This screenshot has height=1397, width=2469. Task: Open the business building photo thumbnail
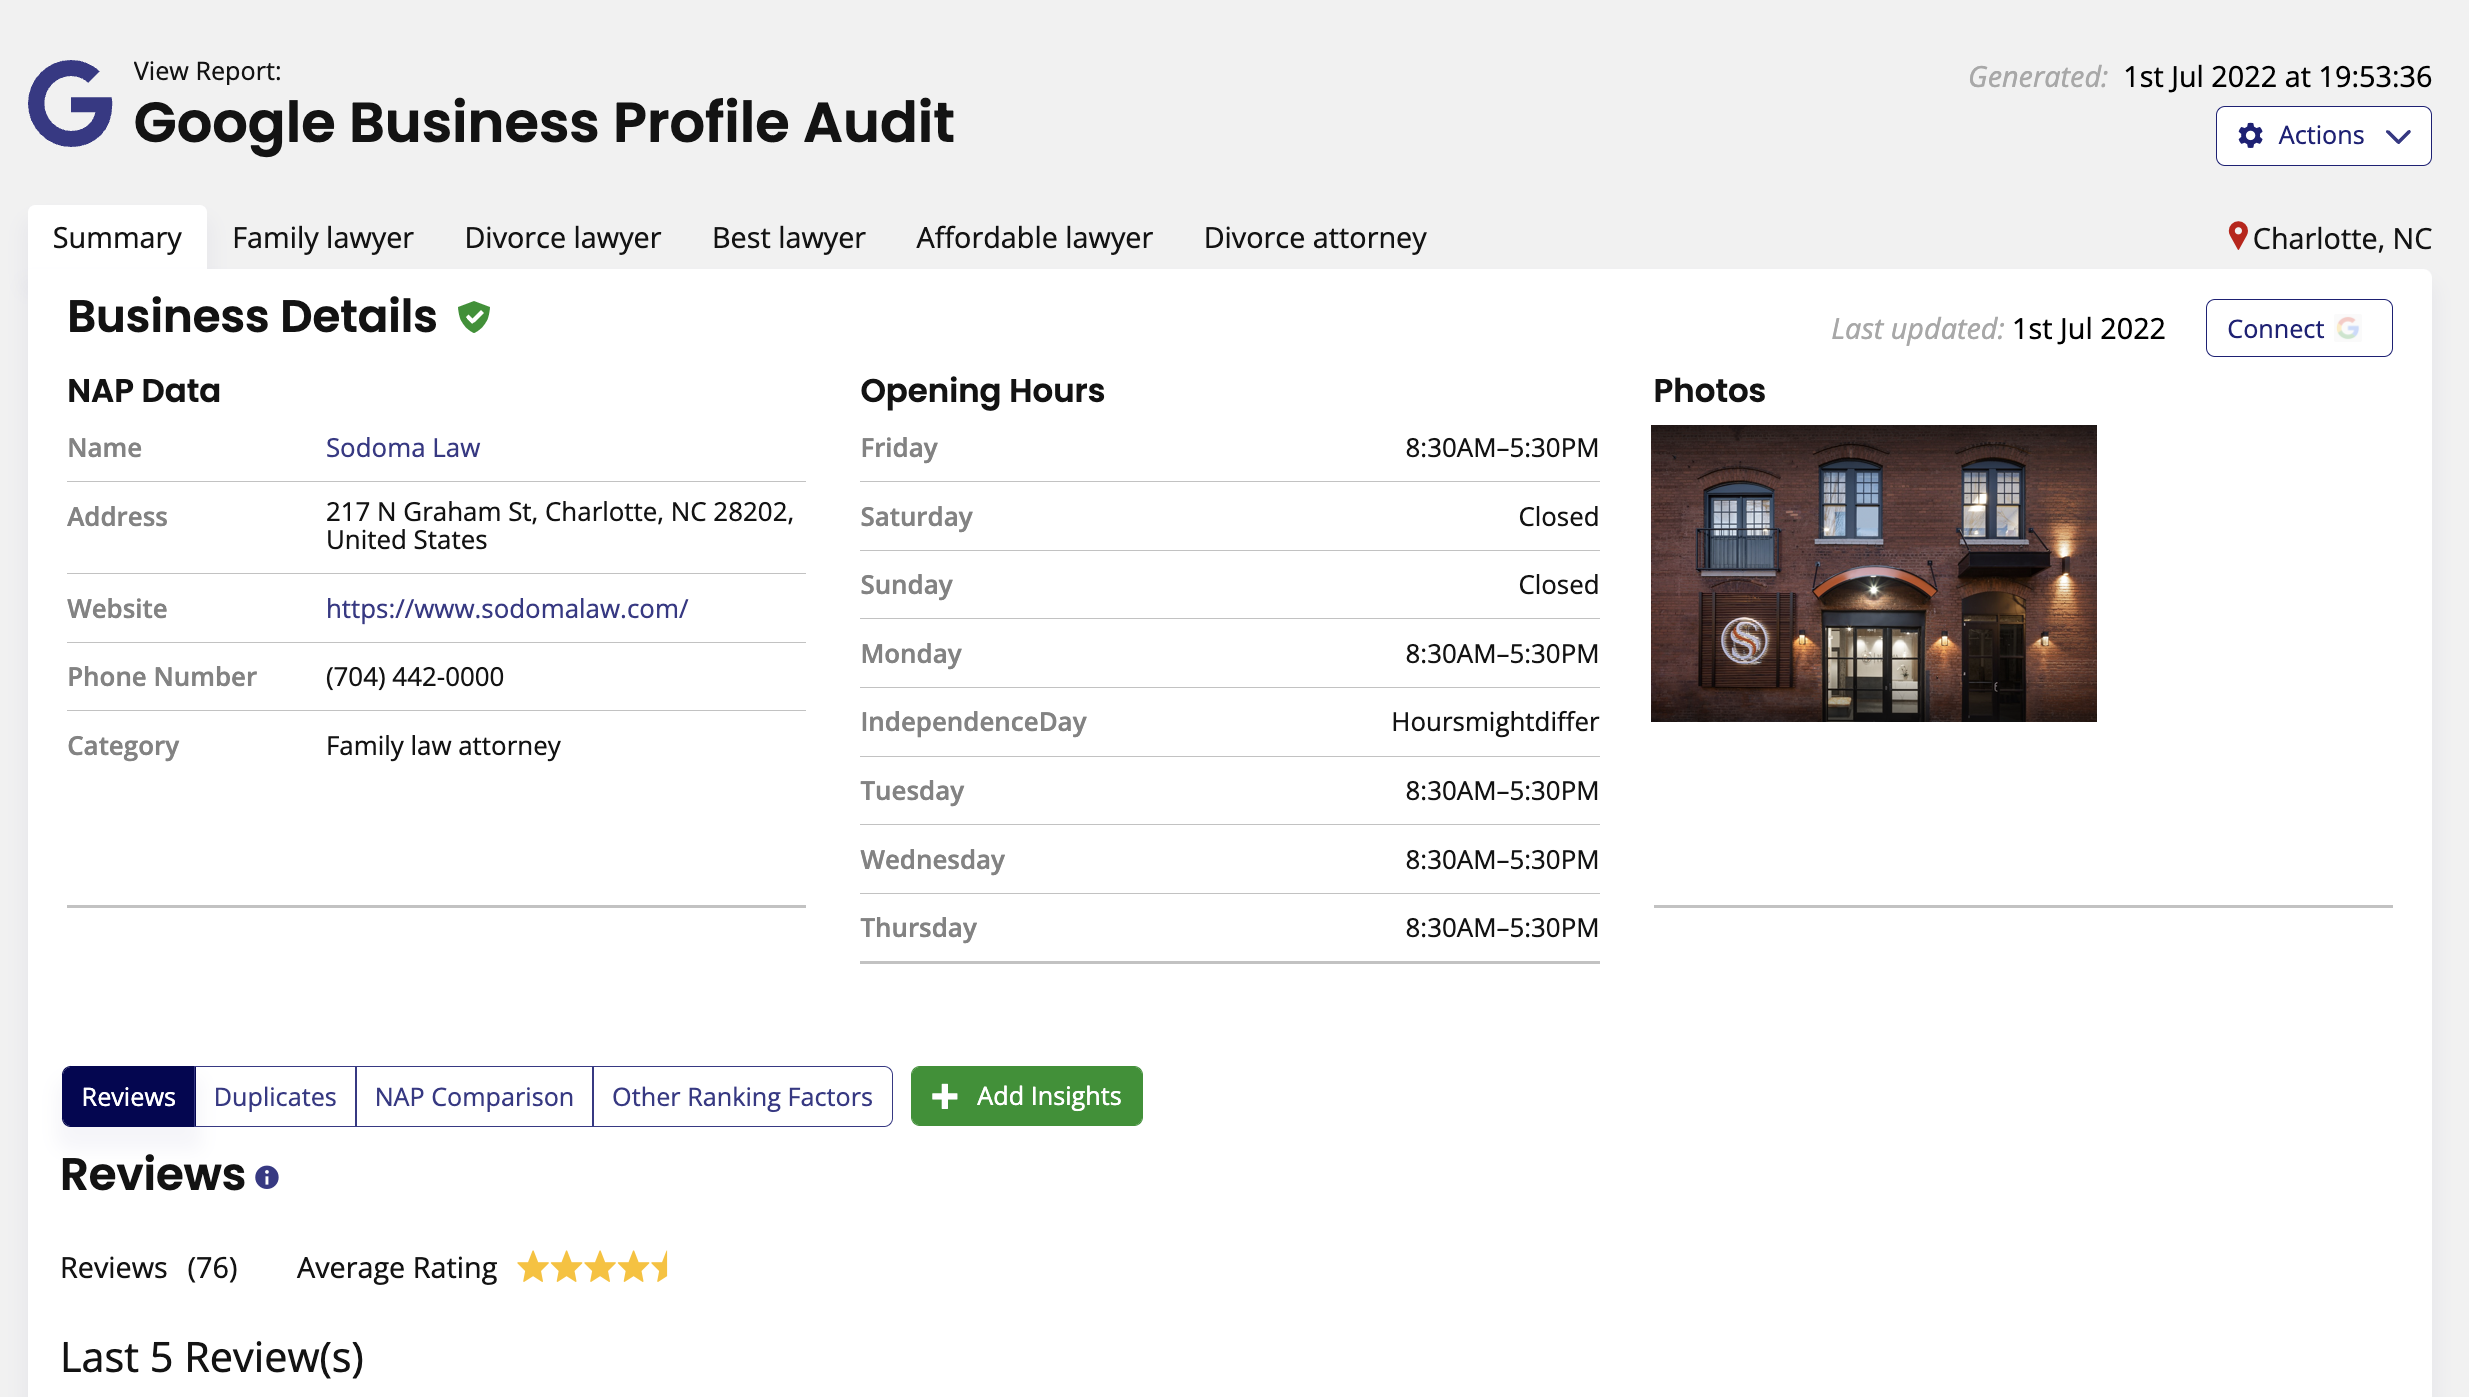coord(1874,573)
